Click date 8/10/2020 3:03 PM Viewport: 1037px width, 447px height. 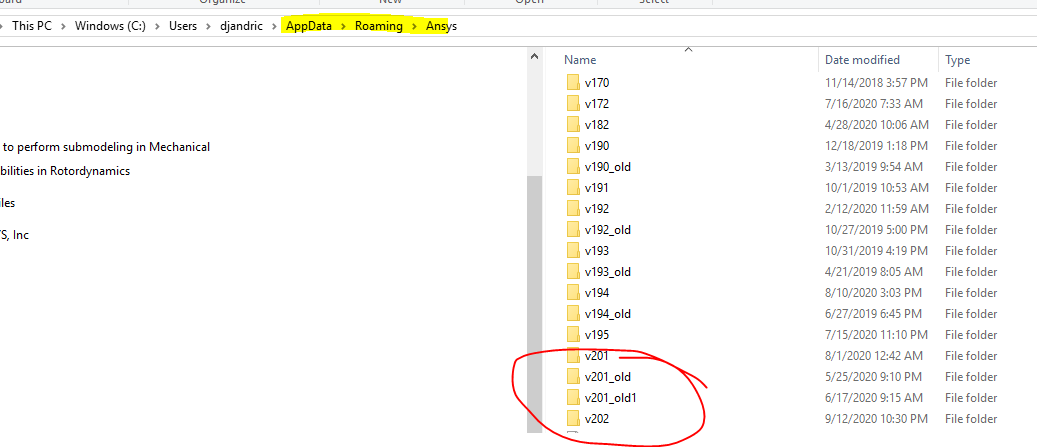tap(874, 292)
